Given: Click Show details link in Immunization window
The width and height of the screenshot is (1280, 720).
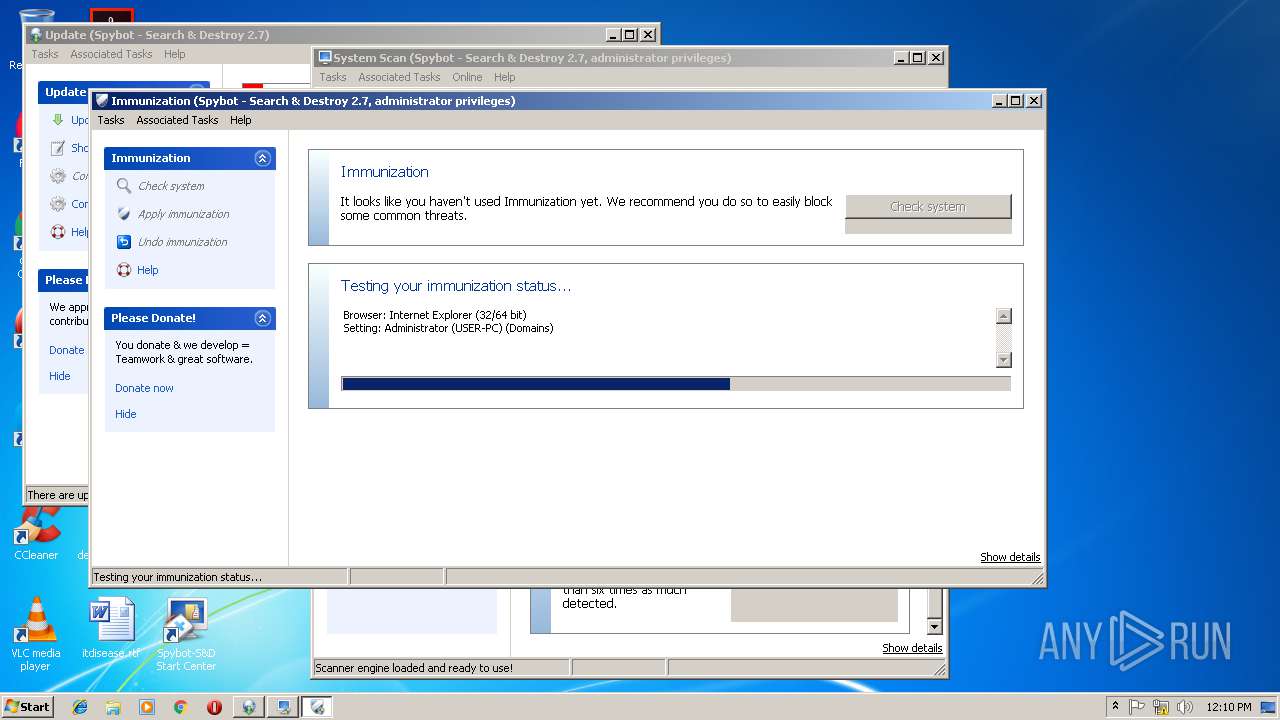Looking at the screenshot, I should pos(1010,557).
